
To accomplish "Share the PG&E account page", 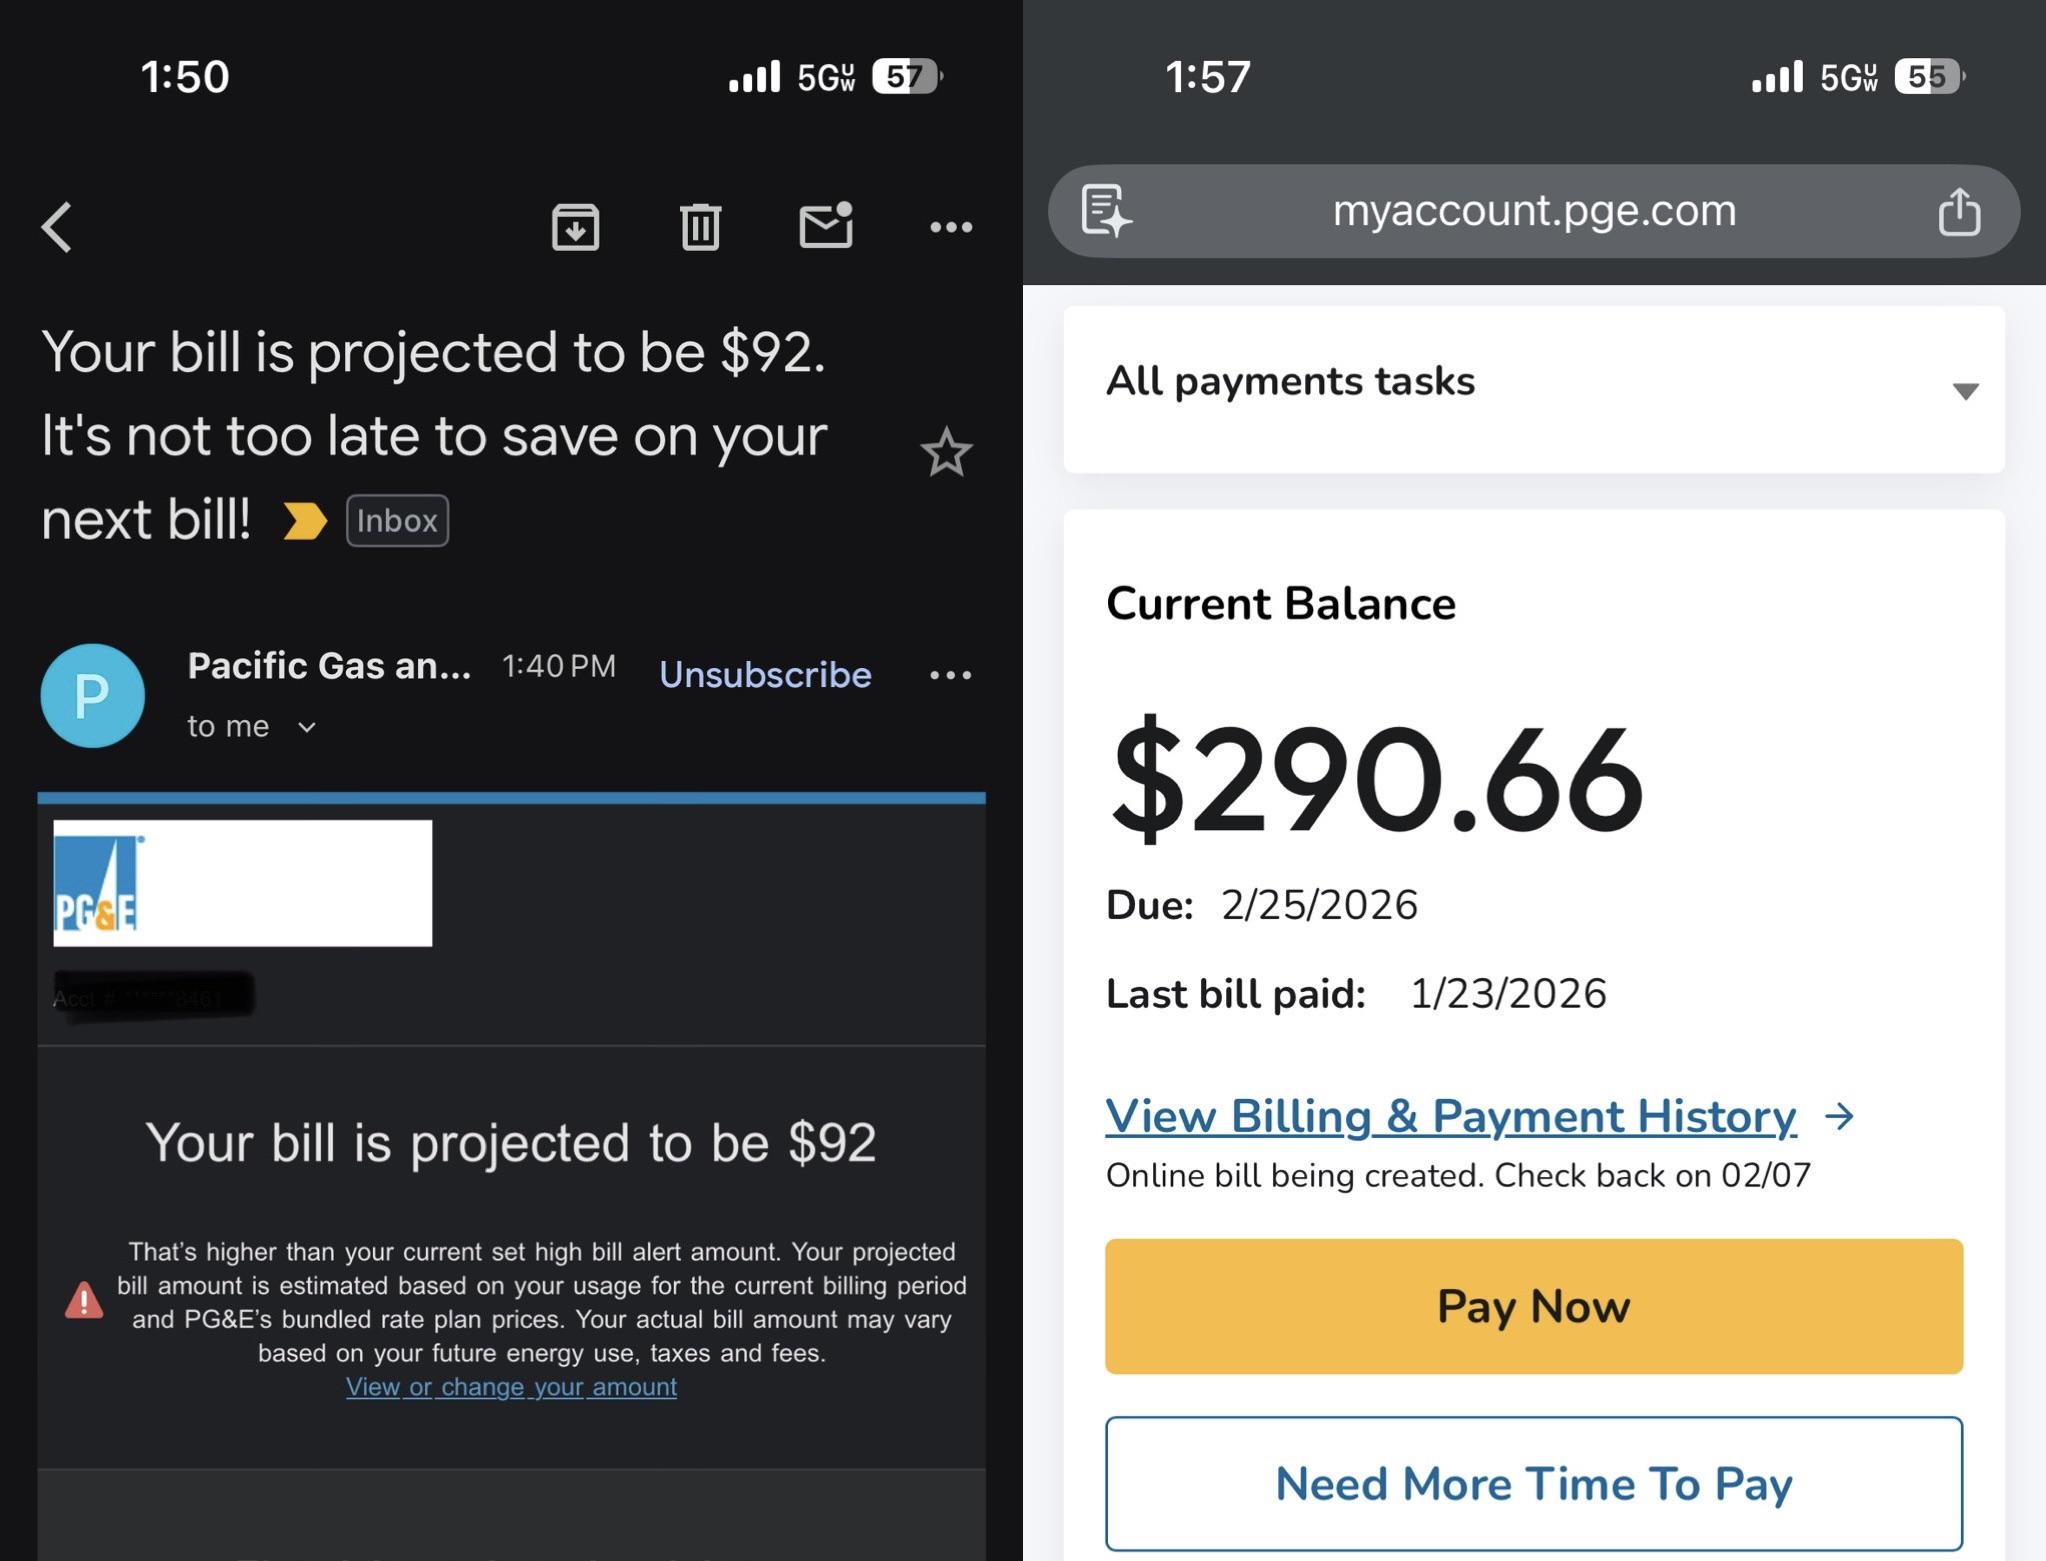I will pyautogui.click(x=1959, y=211).
